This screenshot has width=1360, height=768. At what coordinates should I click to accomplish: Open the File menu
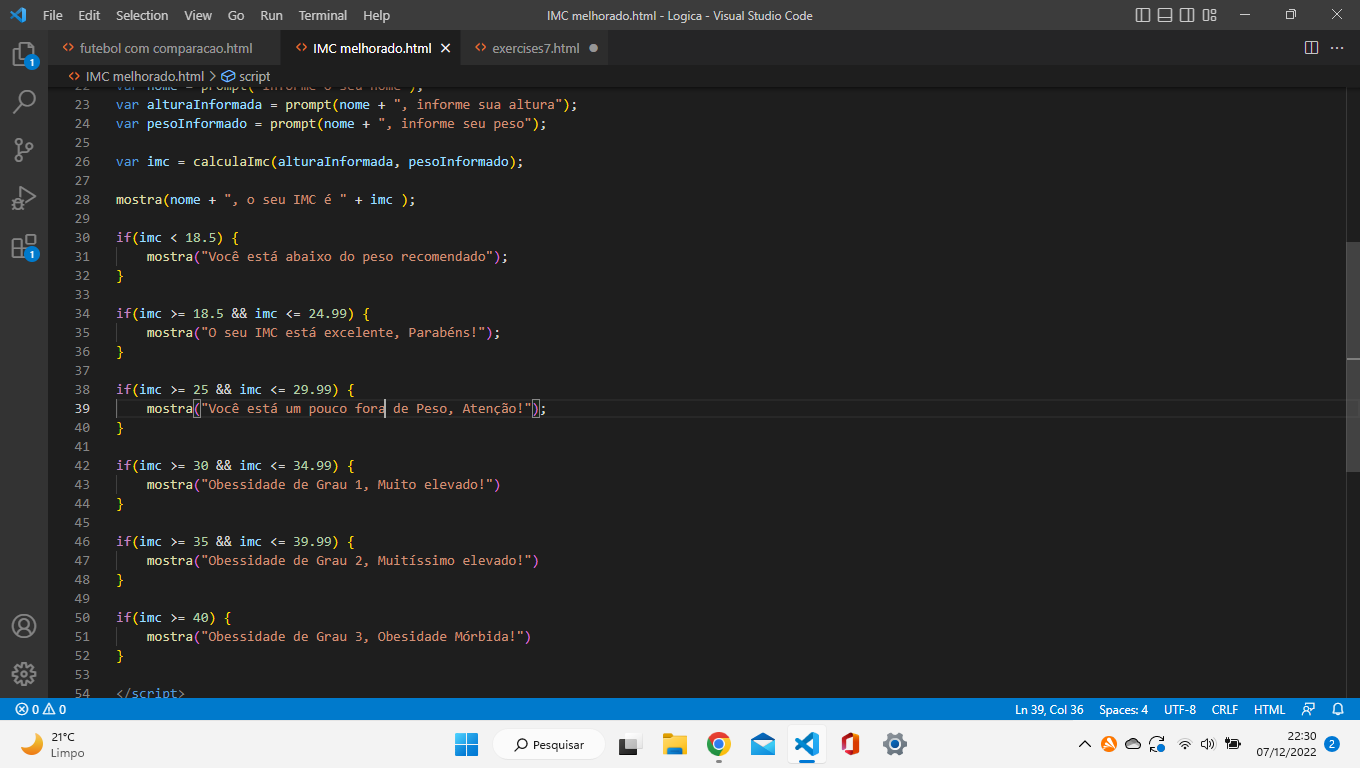[x=53, y=15]
